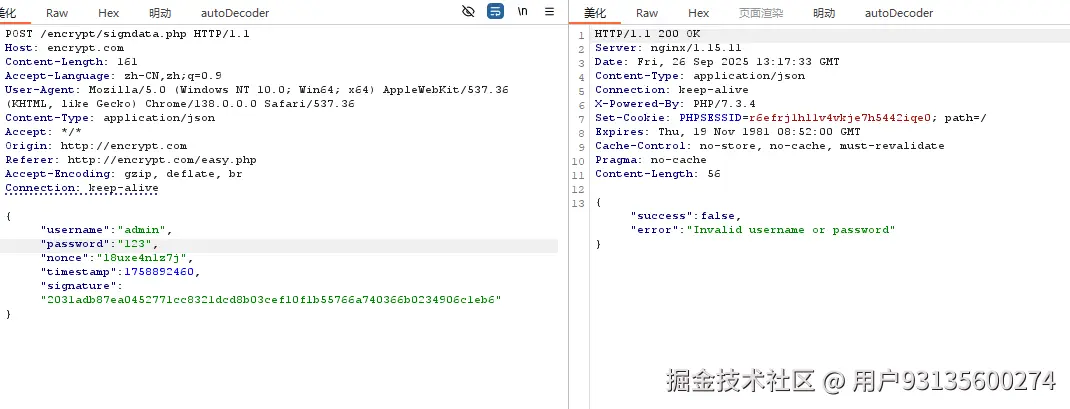Viewport: 1070px width, 409px height.
Task: Click the Expires header line
Action: point(728,132)
